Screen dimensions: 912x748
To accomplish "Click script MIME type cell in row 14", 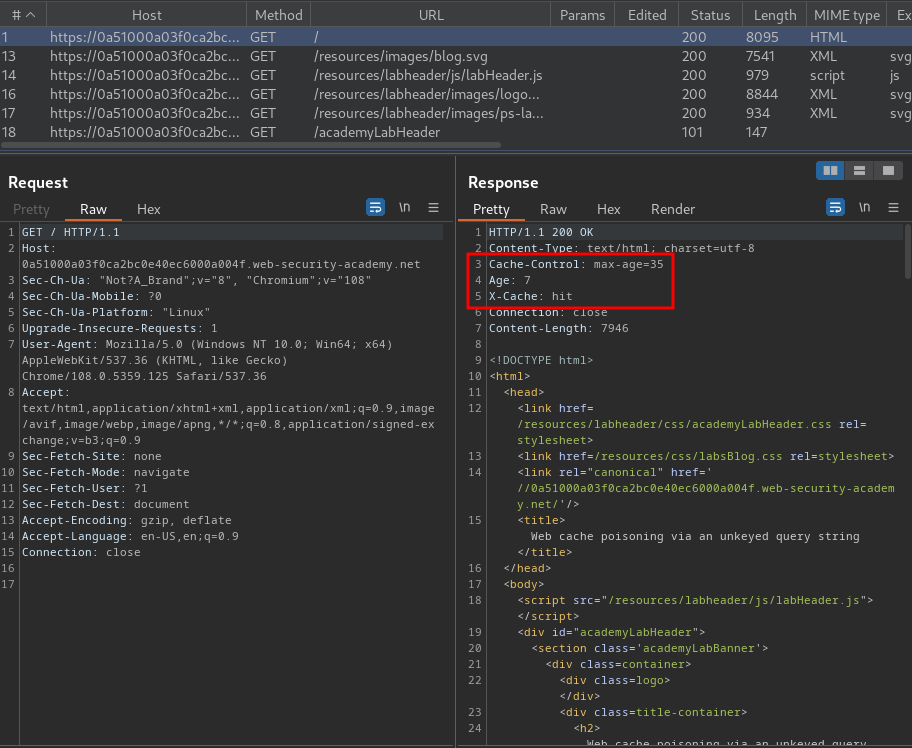I will pyautogui.click(x=827, y=76).
